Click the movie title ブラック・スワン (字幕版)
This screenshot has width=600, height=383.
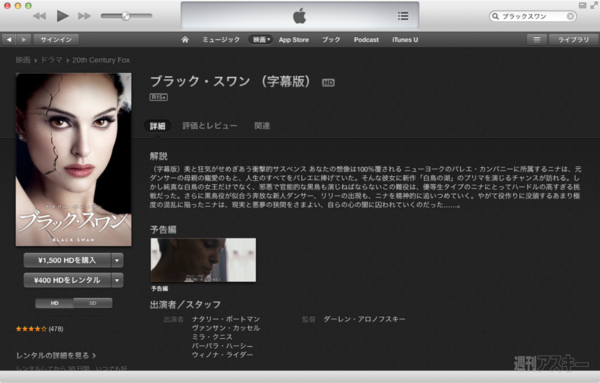[x=230, y=81]
